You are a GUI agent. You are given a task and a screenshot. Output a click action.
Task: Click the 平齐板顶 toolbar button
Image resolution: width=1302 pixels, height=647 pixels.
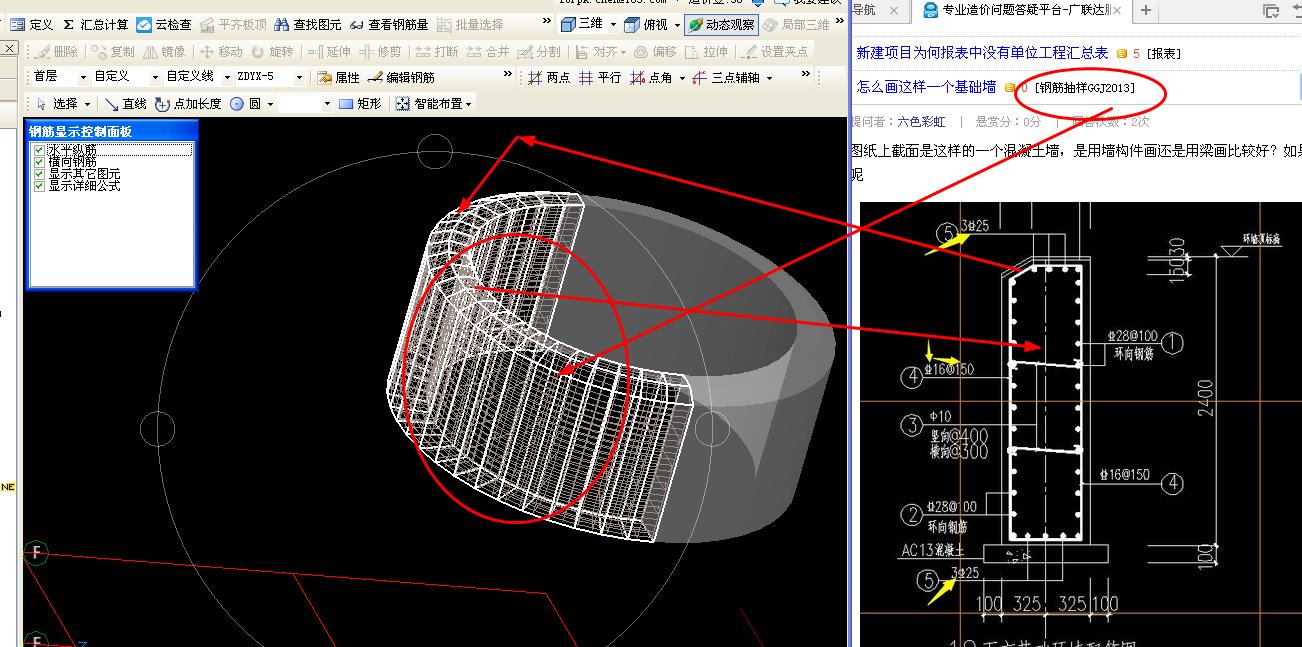tap(232, 24)
